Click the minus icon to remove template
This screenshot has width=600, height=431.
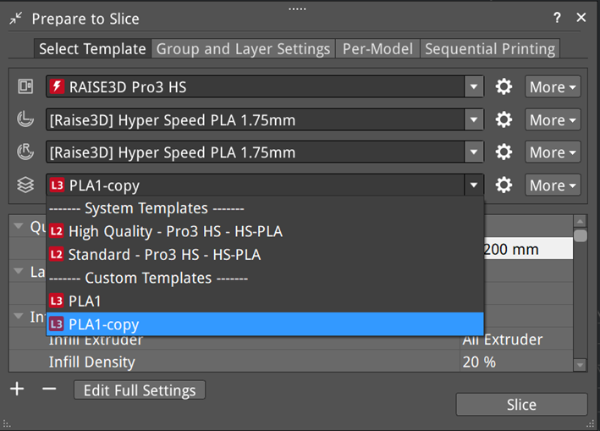coord(49,389)
